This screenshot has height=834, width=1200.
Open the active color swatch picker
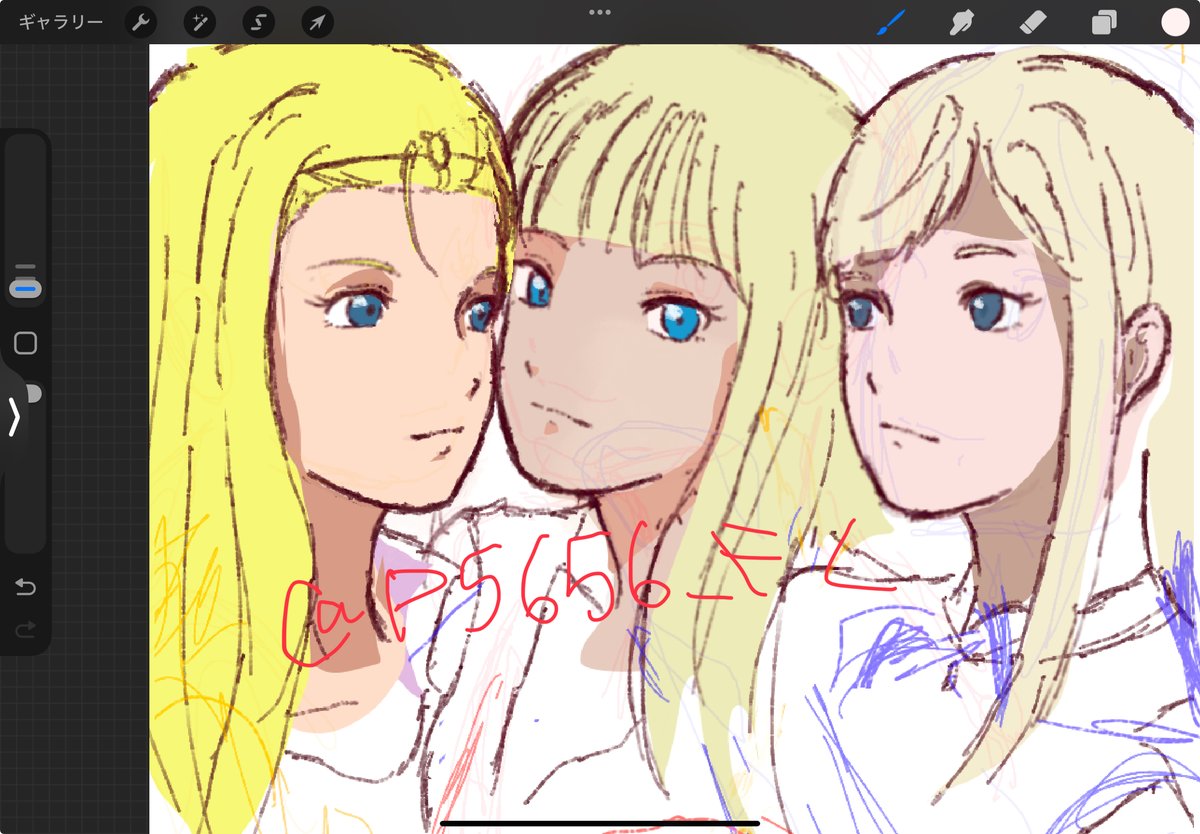(1175, 22)
